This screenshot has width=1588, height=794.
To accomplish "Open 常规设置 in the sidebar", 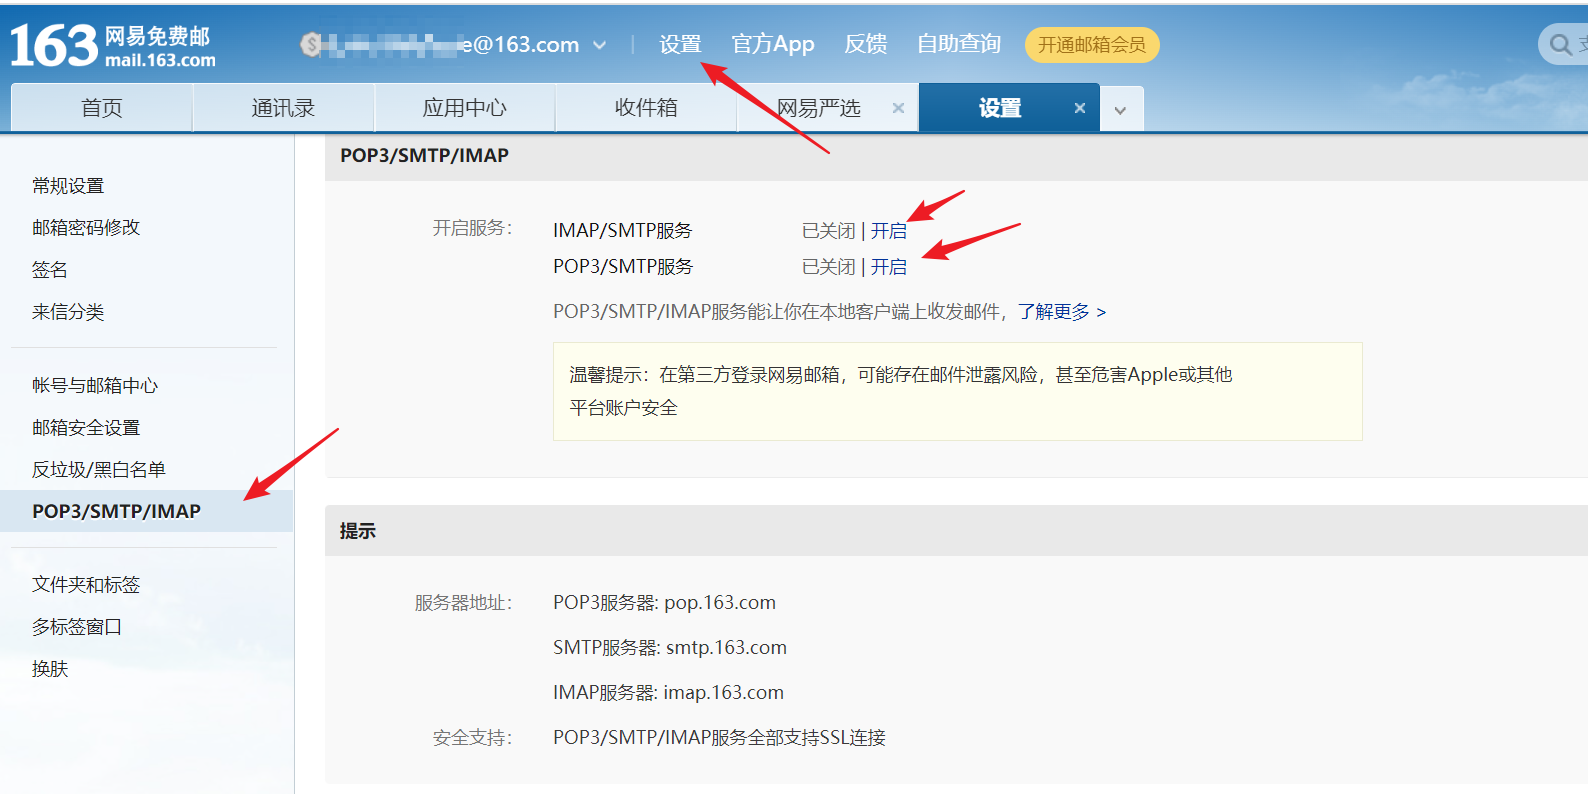I will pos(68,186).
